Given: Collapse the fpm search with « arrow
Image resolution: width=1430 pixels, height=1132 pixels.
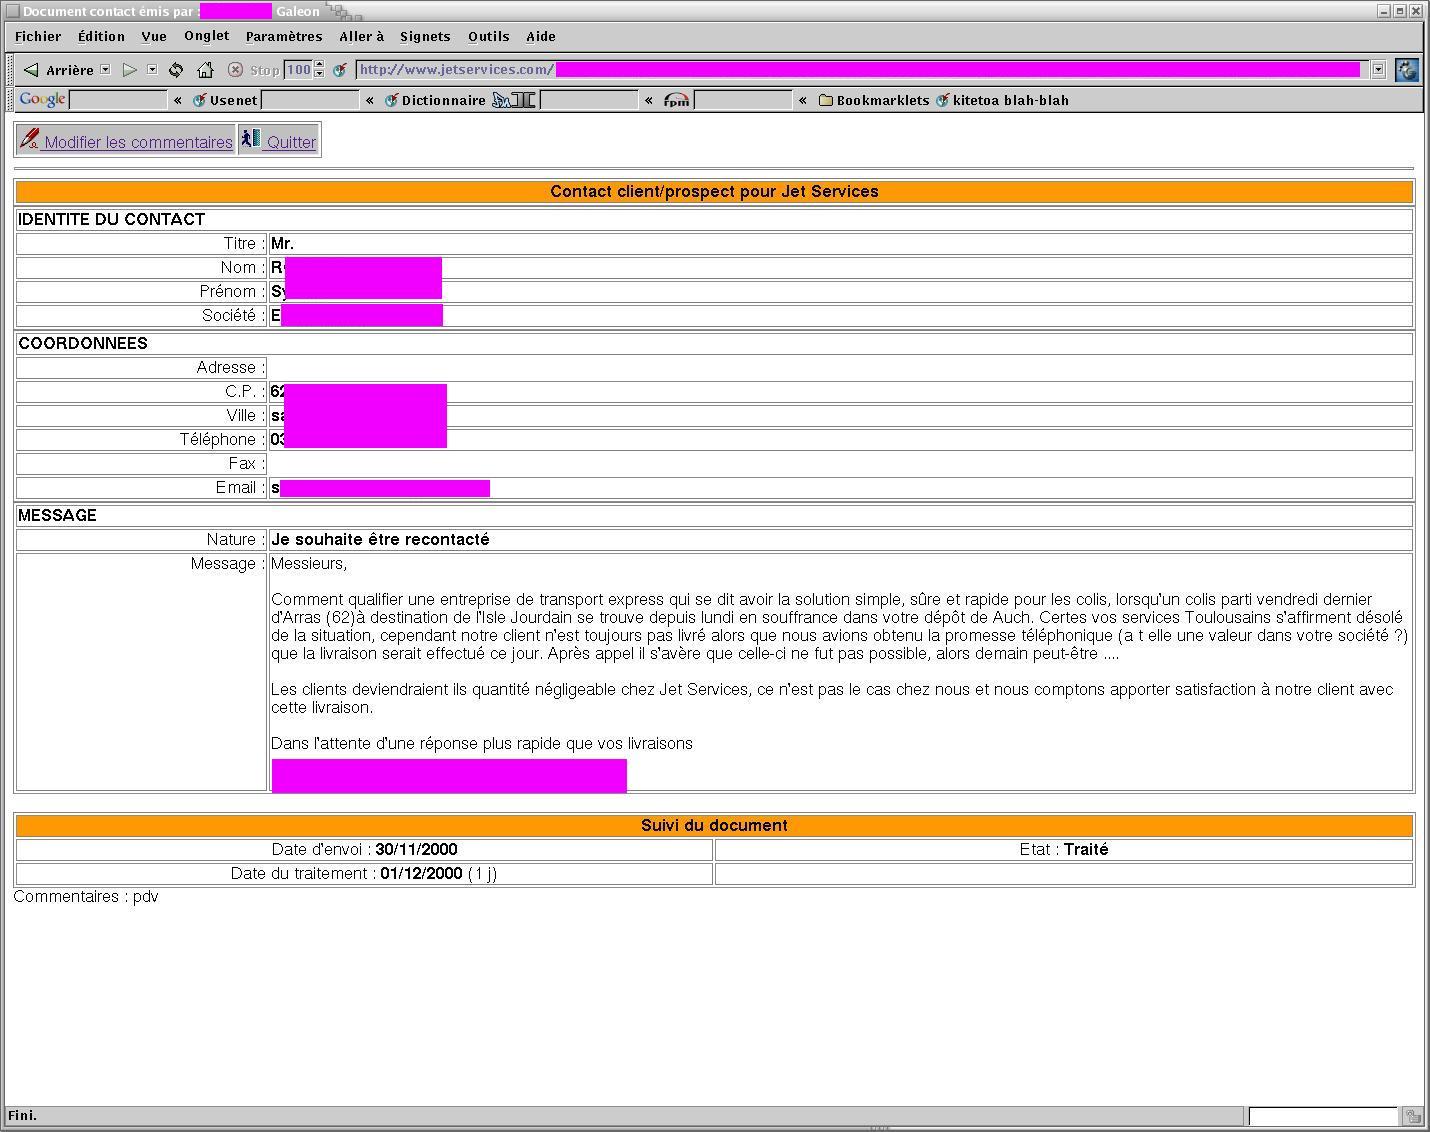Looking at the screenshot, I should (802, 100).
